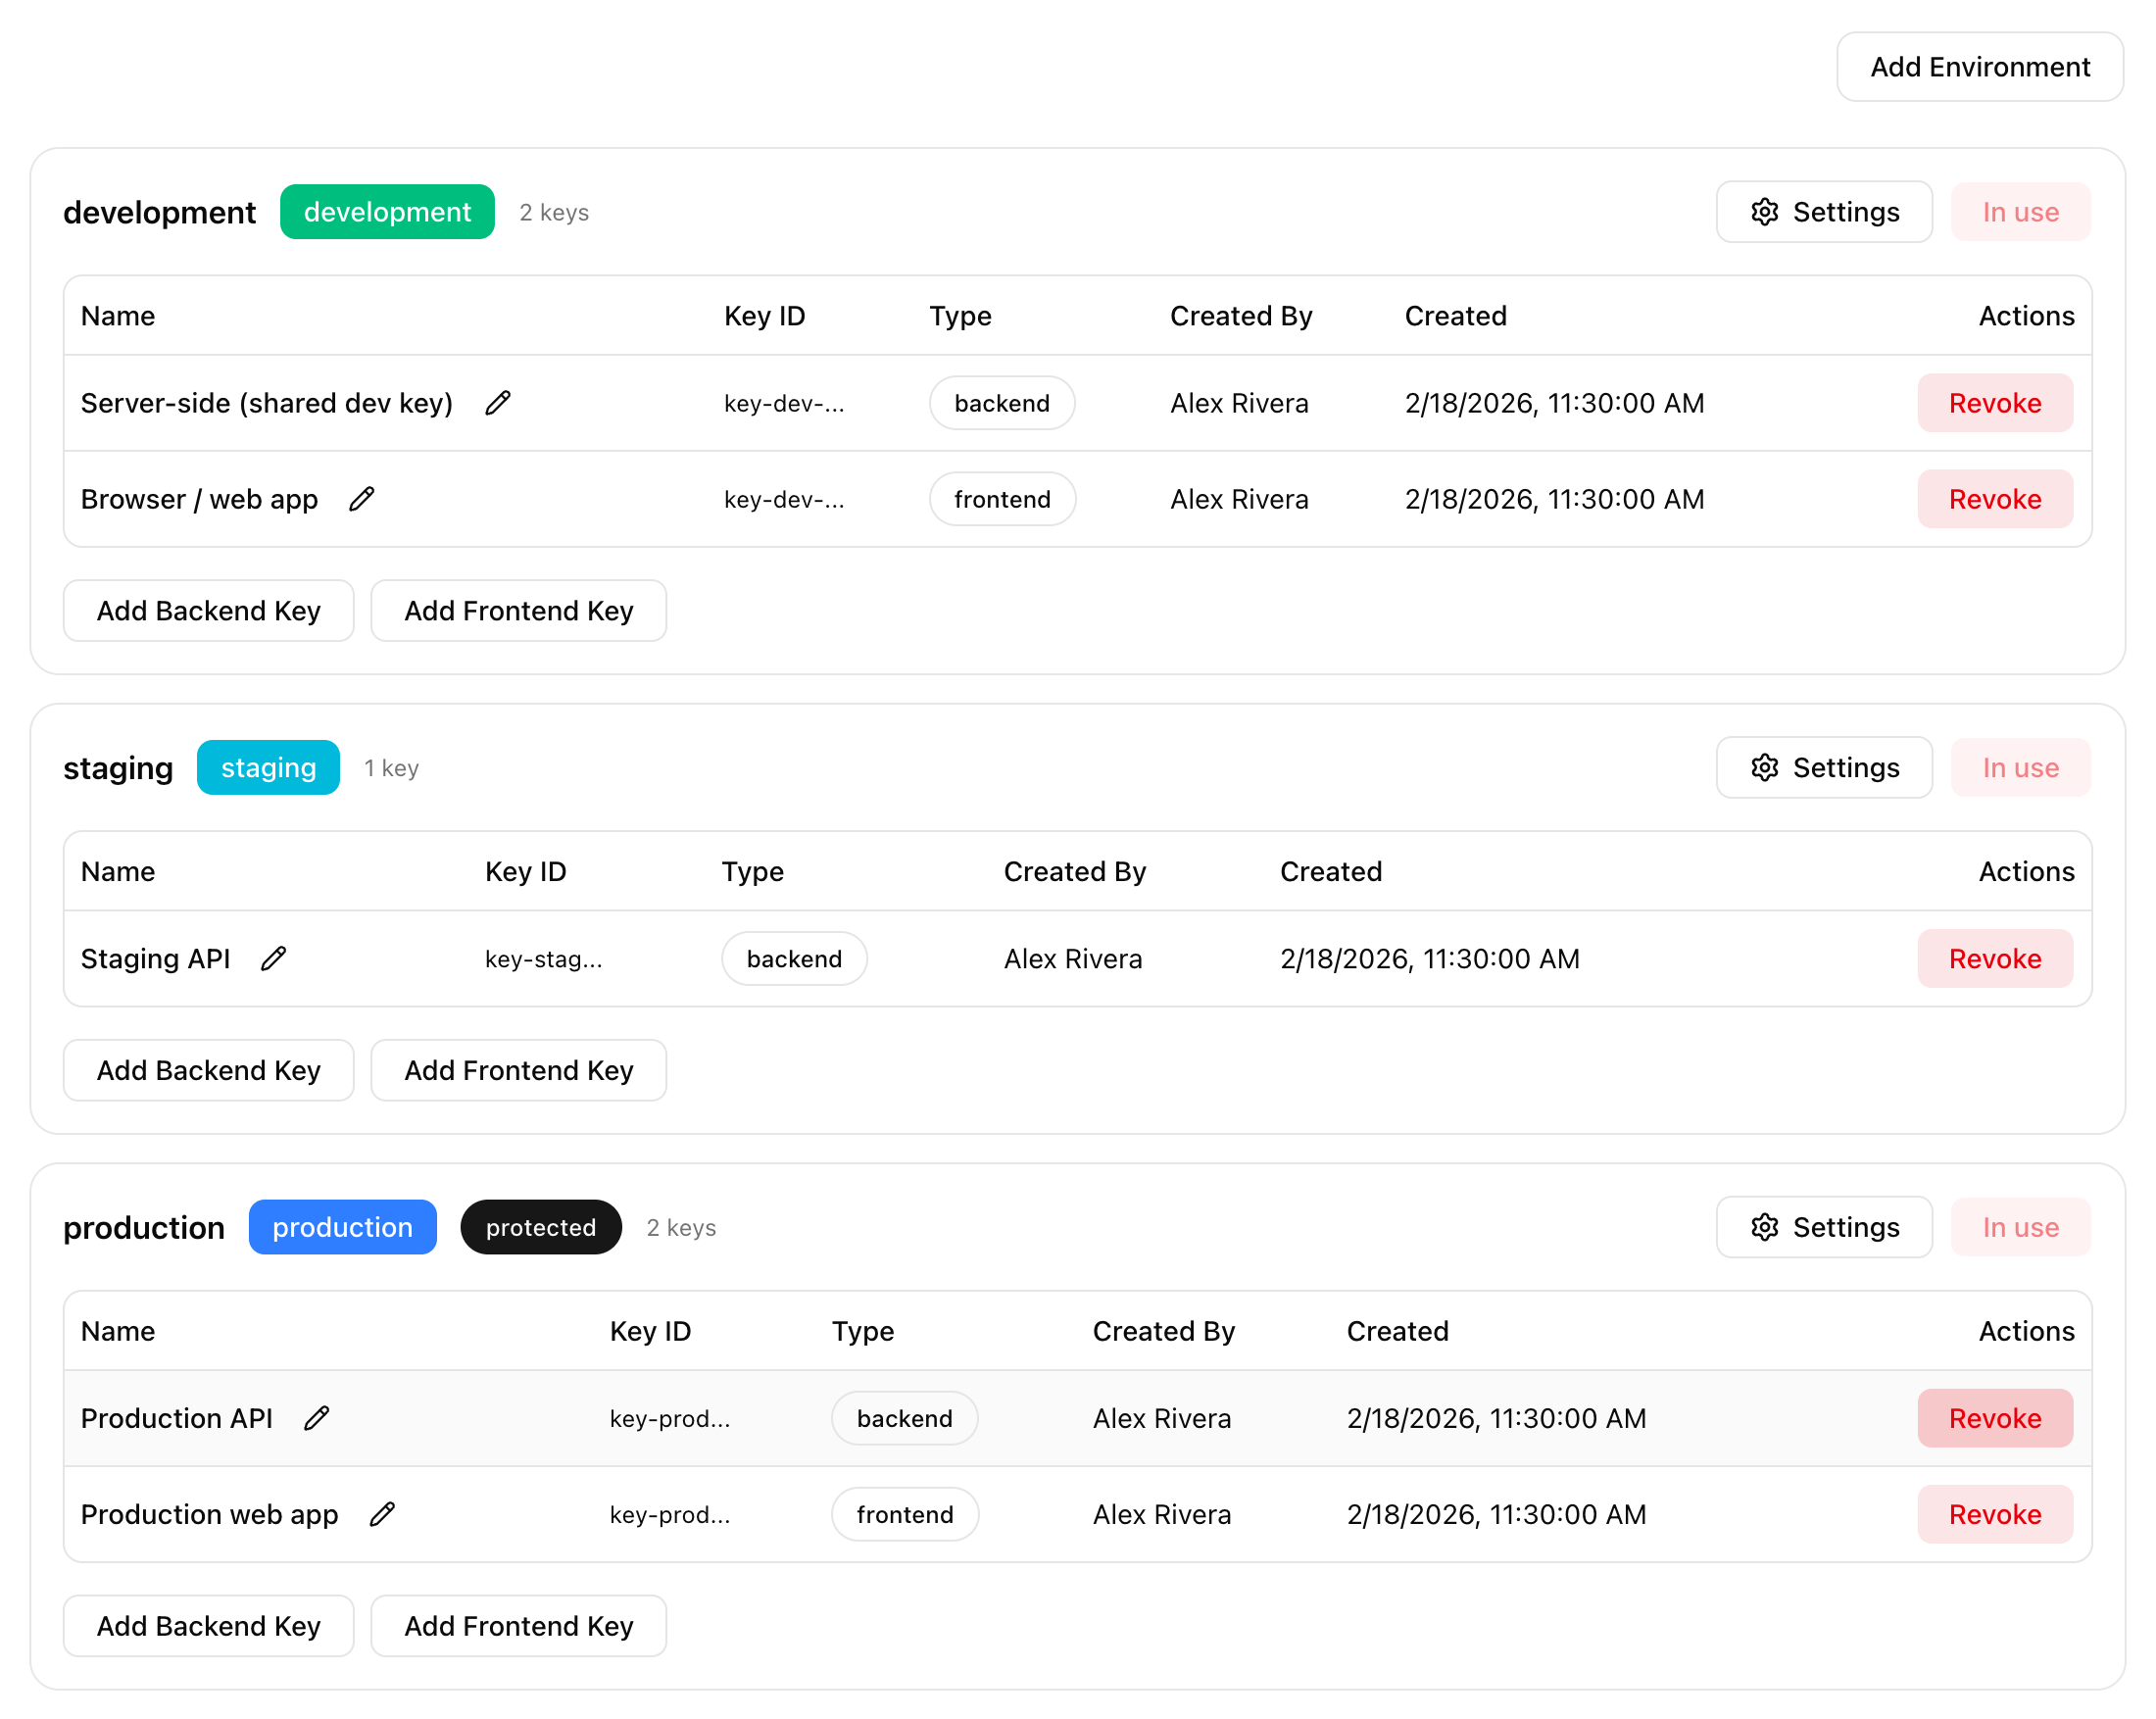Click In use on development environment
The image size is (2156, 1719).
[x=2020, y=212]
